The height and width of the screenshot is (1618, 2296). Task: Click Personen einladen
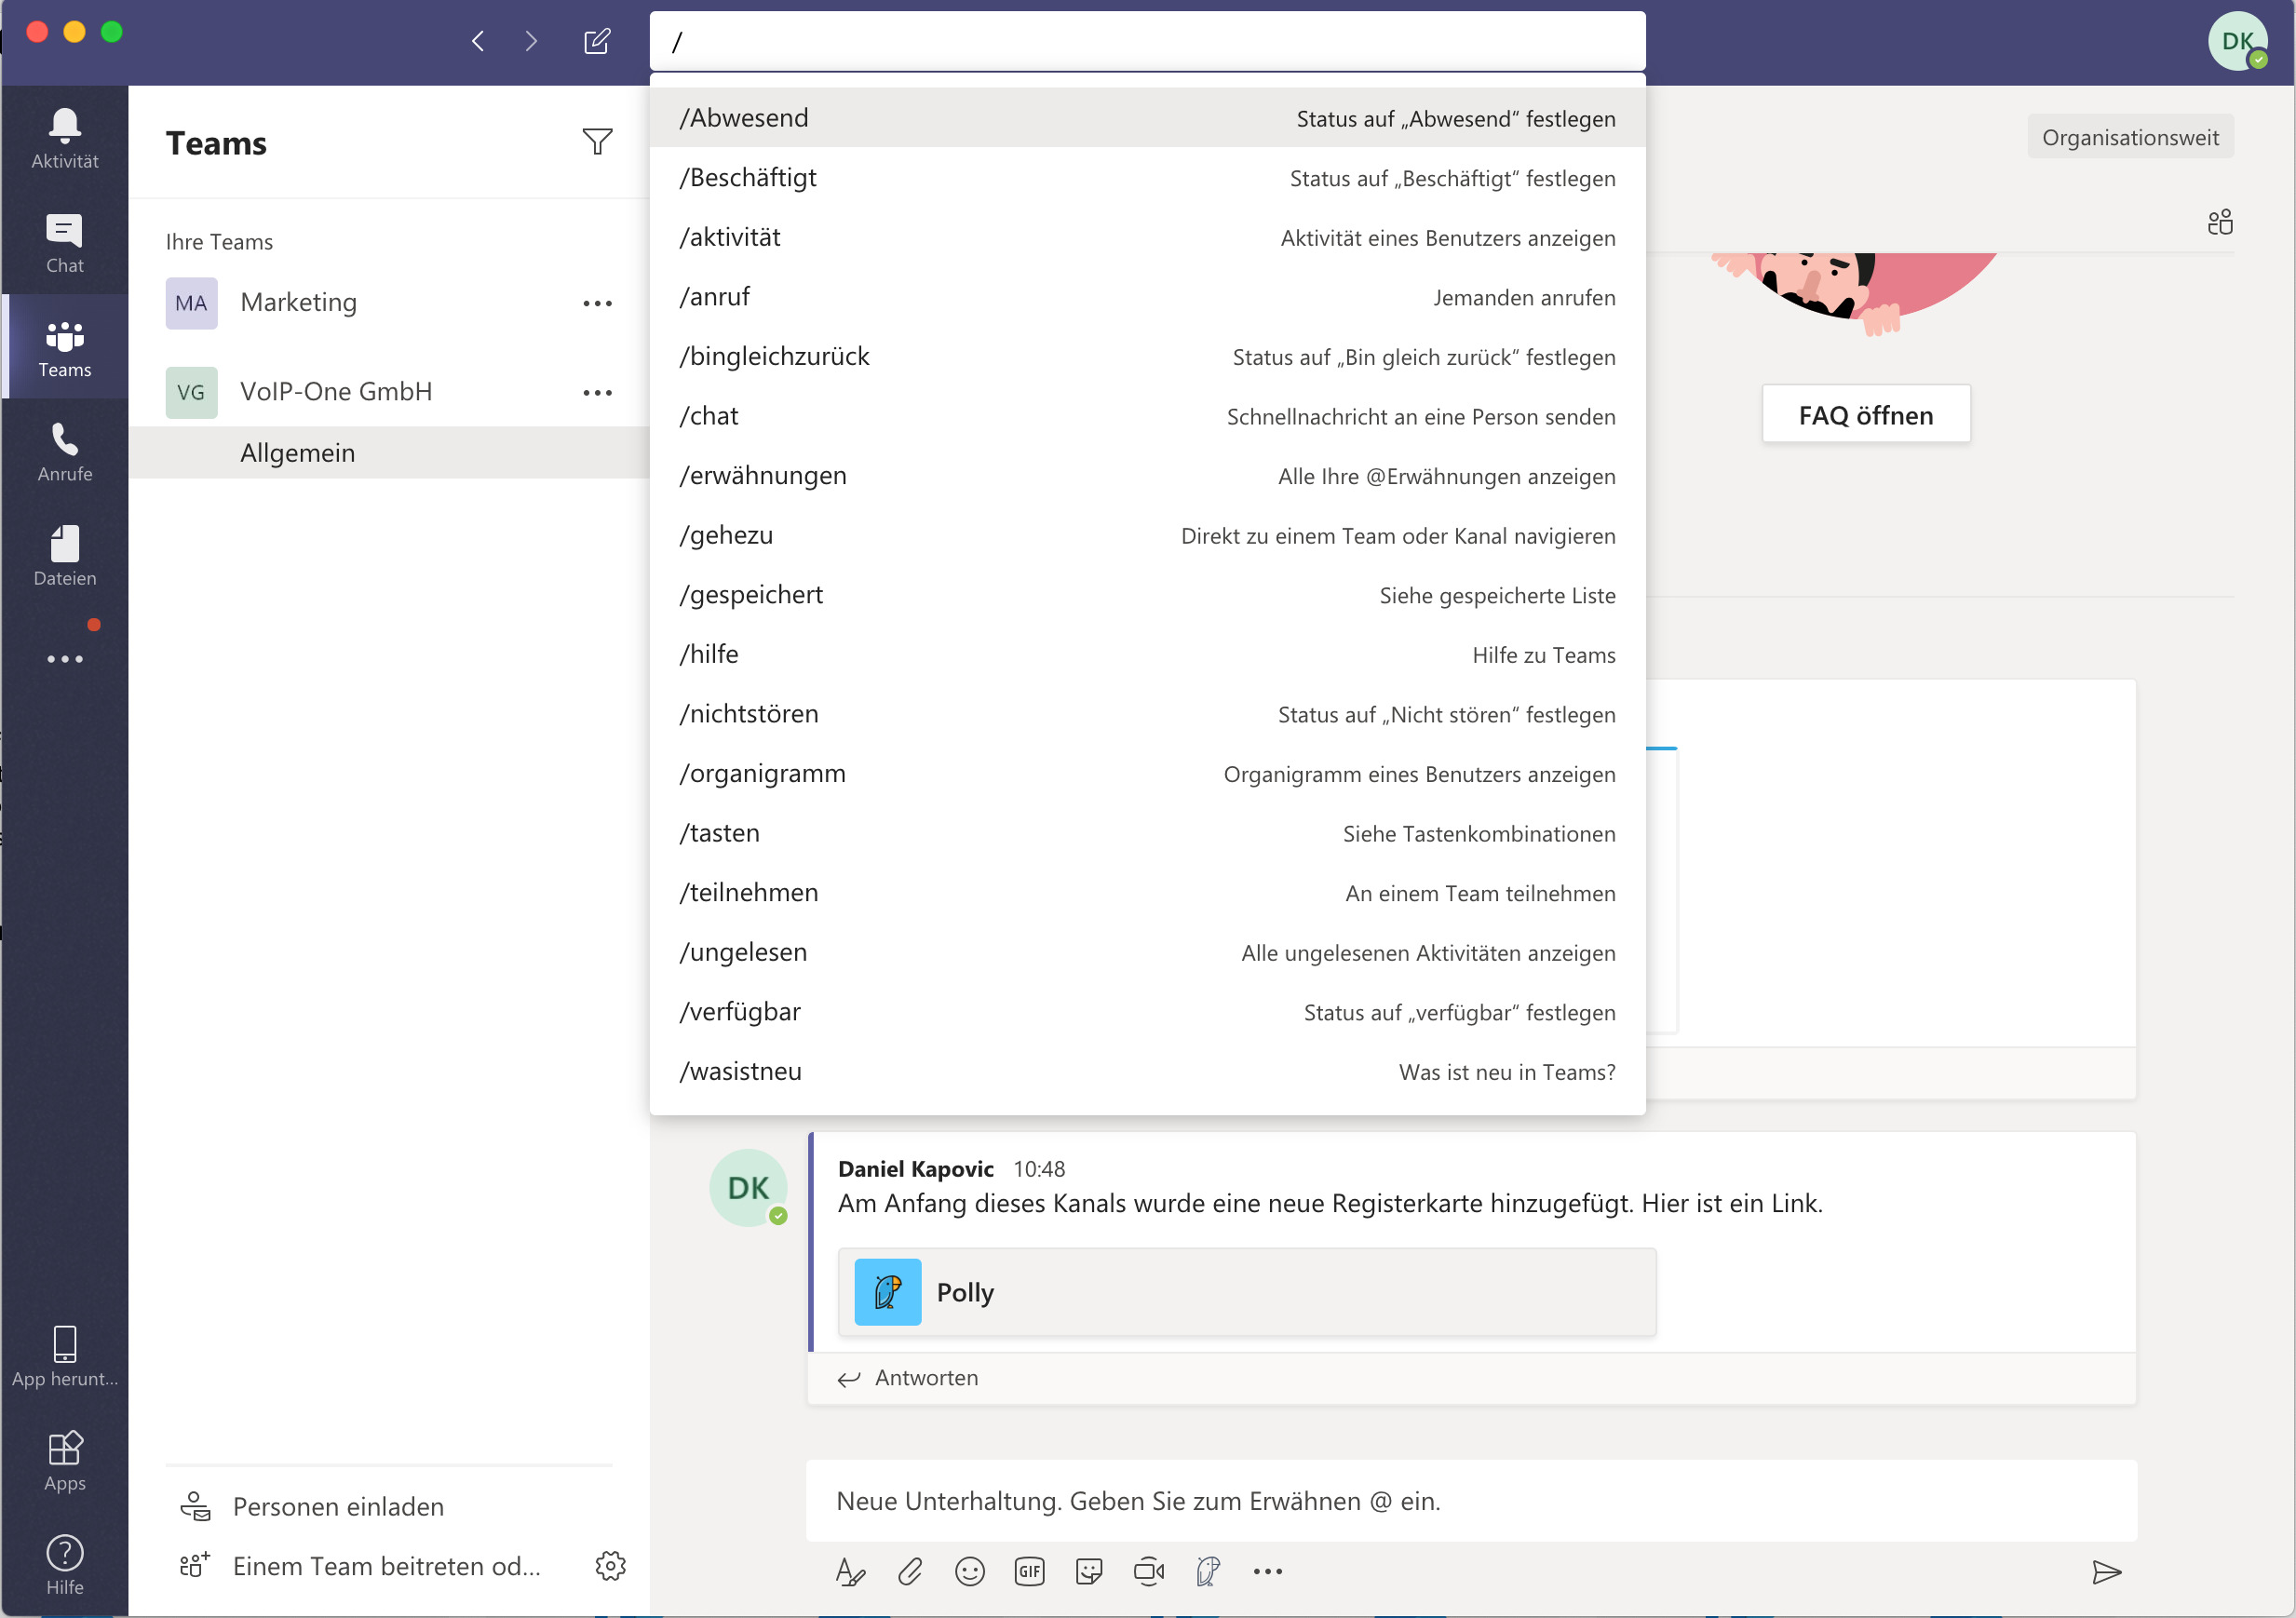coord(311,1506)
